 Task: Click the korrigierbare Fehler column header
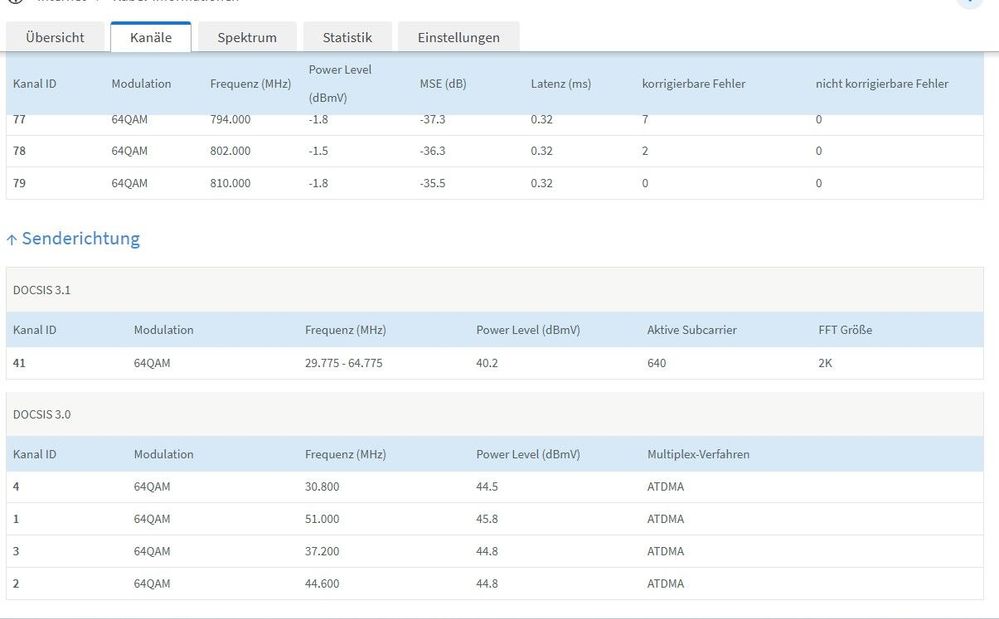click(x=693, y=83)
